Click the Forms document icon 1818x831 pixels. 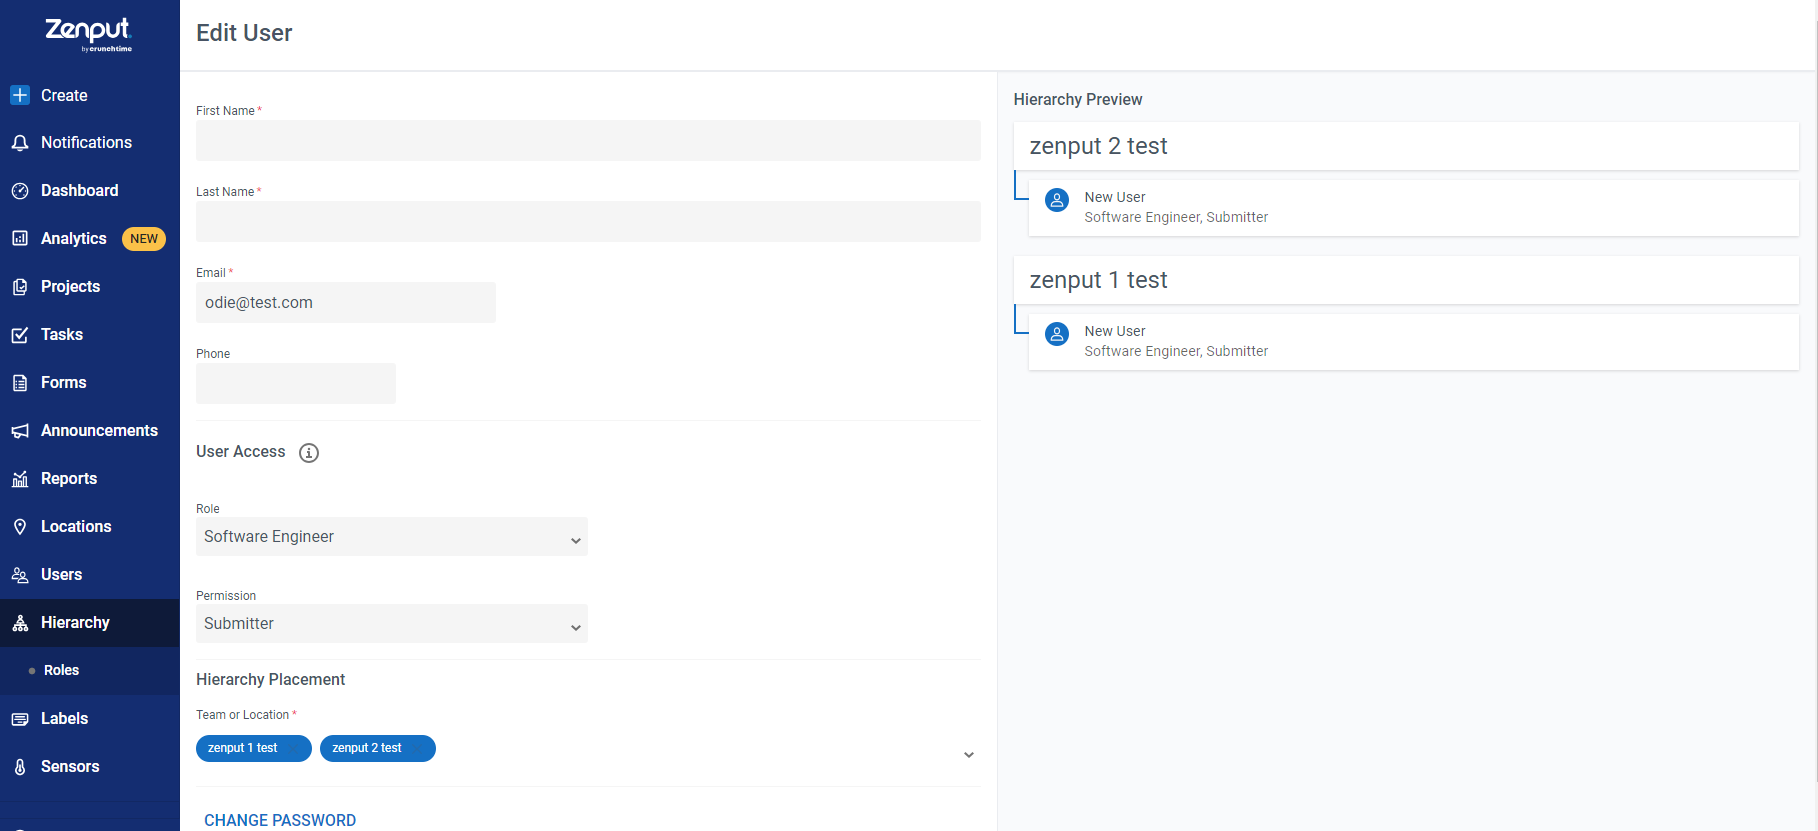point(20,383)
